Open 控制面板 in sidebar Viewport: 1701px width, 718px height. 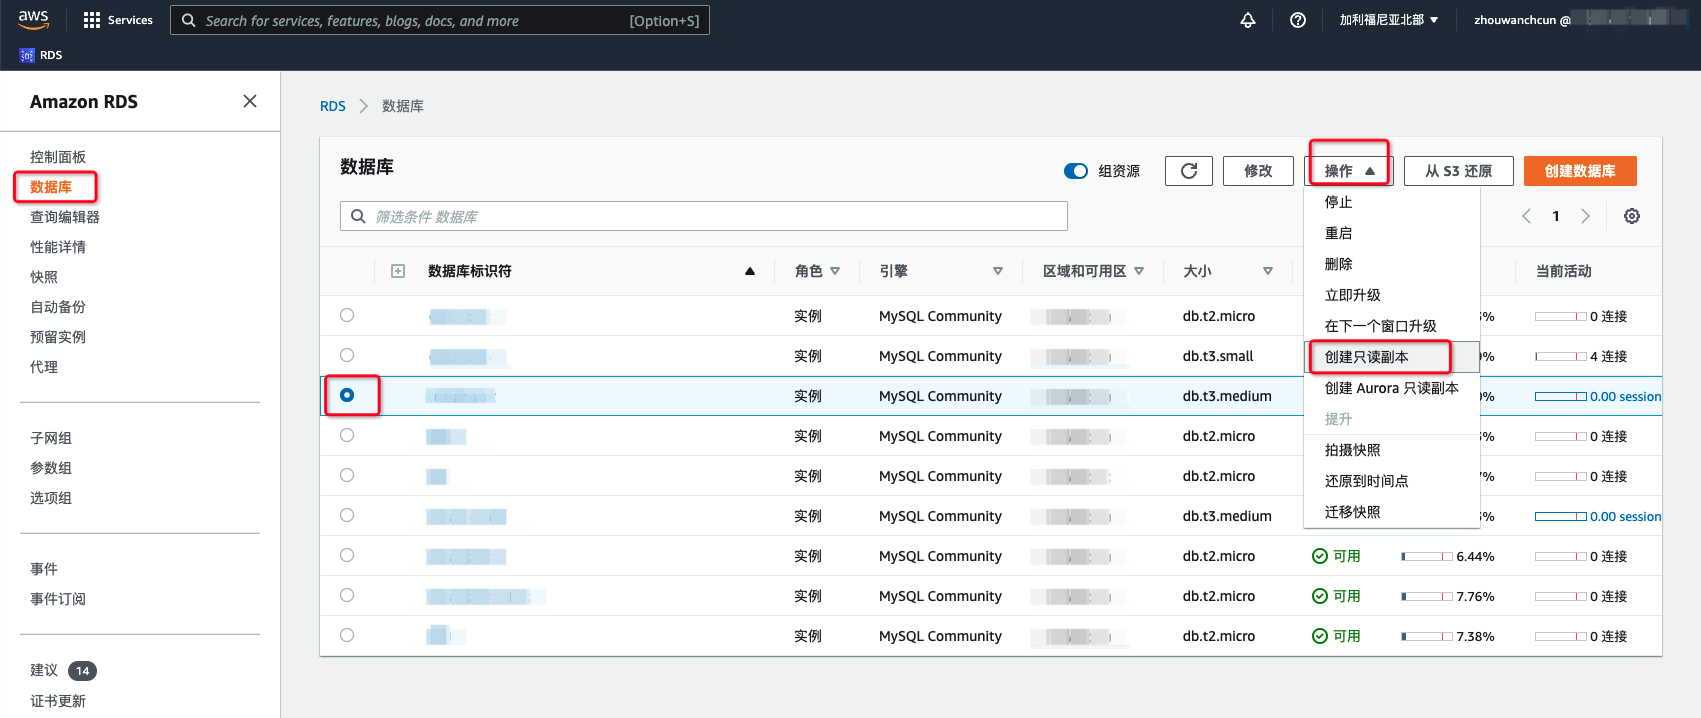click(x=58, y=157)
